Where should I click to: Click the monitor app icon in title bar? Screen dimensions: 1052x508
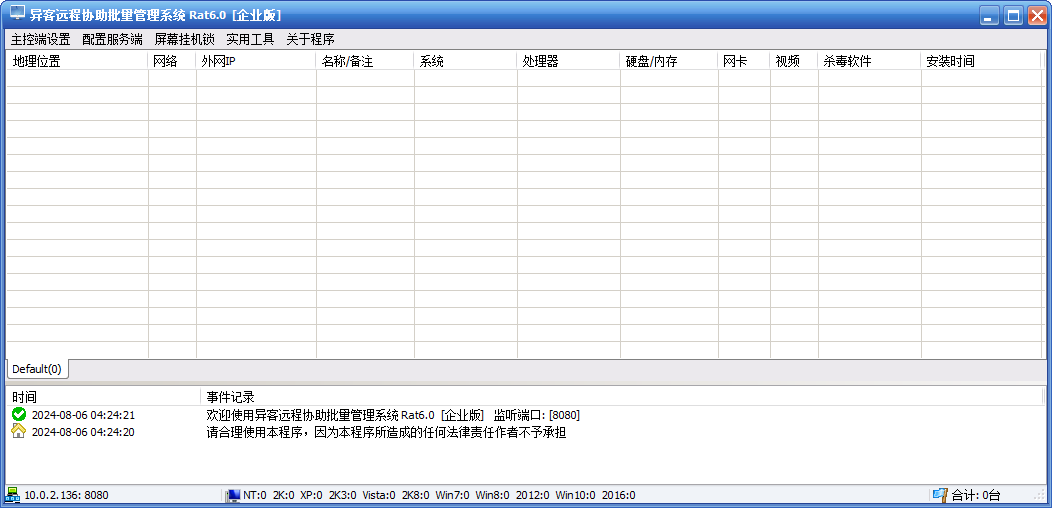(x=17, y=14)
